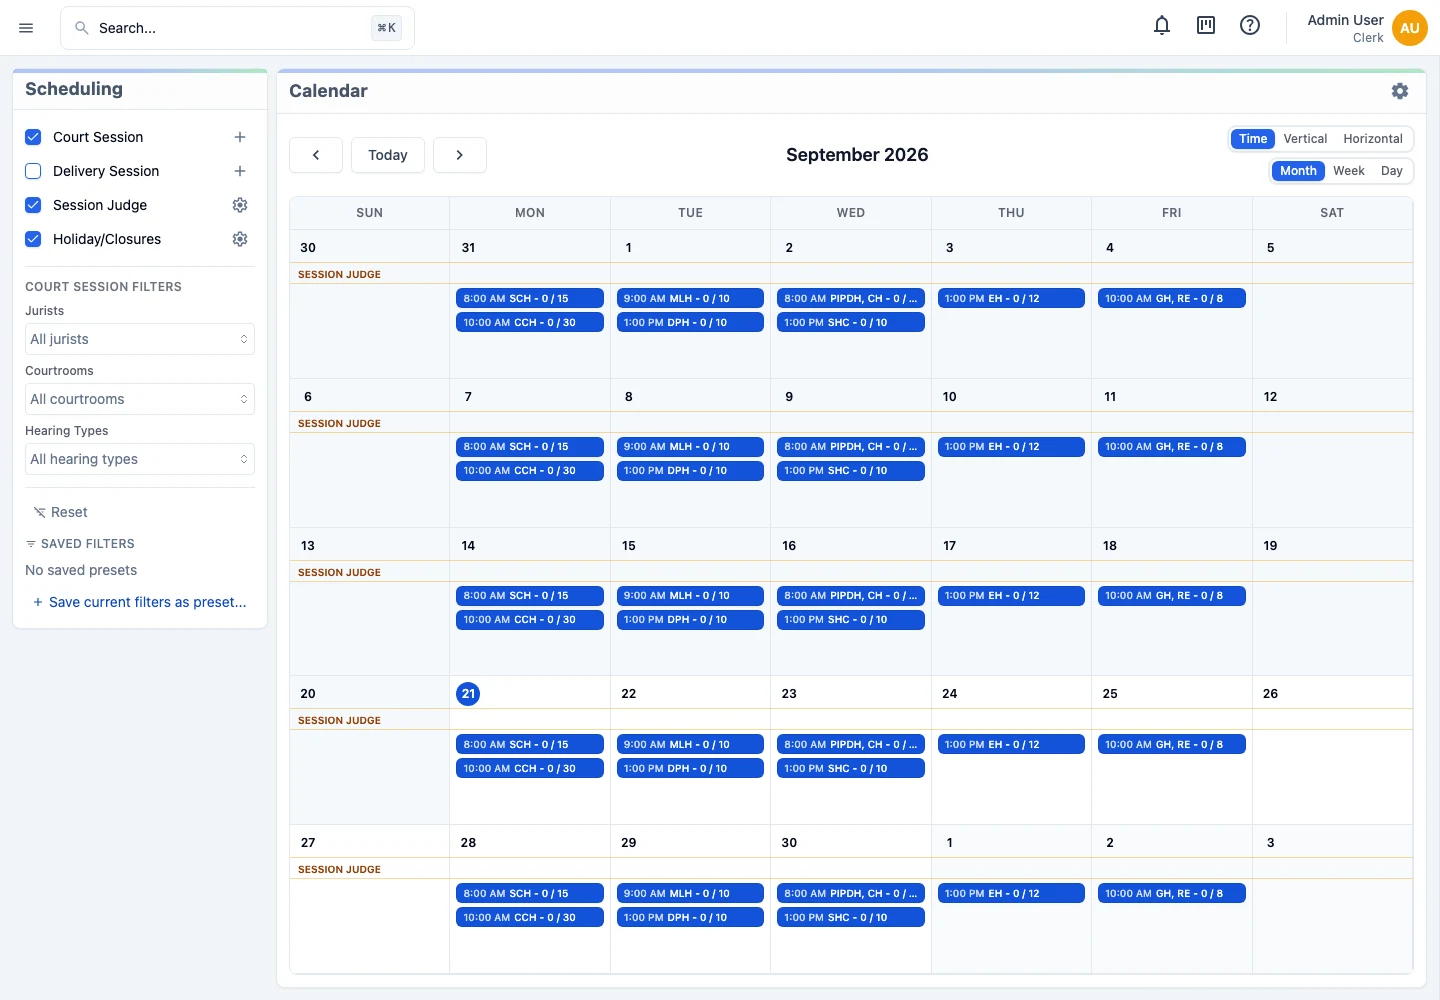Switch to Vertical layout tab
Image resolution: width=1440 pixels, height=1000 pixels.
pos(1305,139)
